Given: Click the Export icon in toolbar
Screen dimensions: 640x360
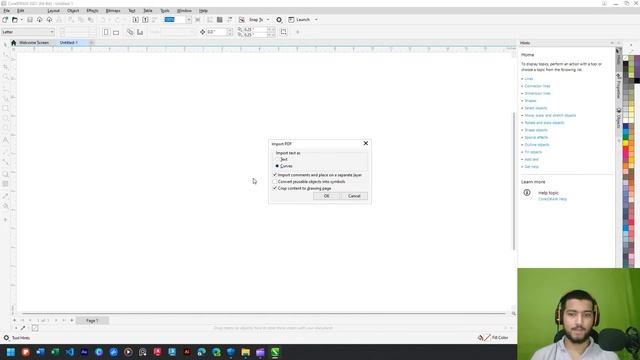Looking at the screenshot, I should click(145, 20).
